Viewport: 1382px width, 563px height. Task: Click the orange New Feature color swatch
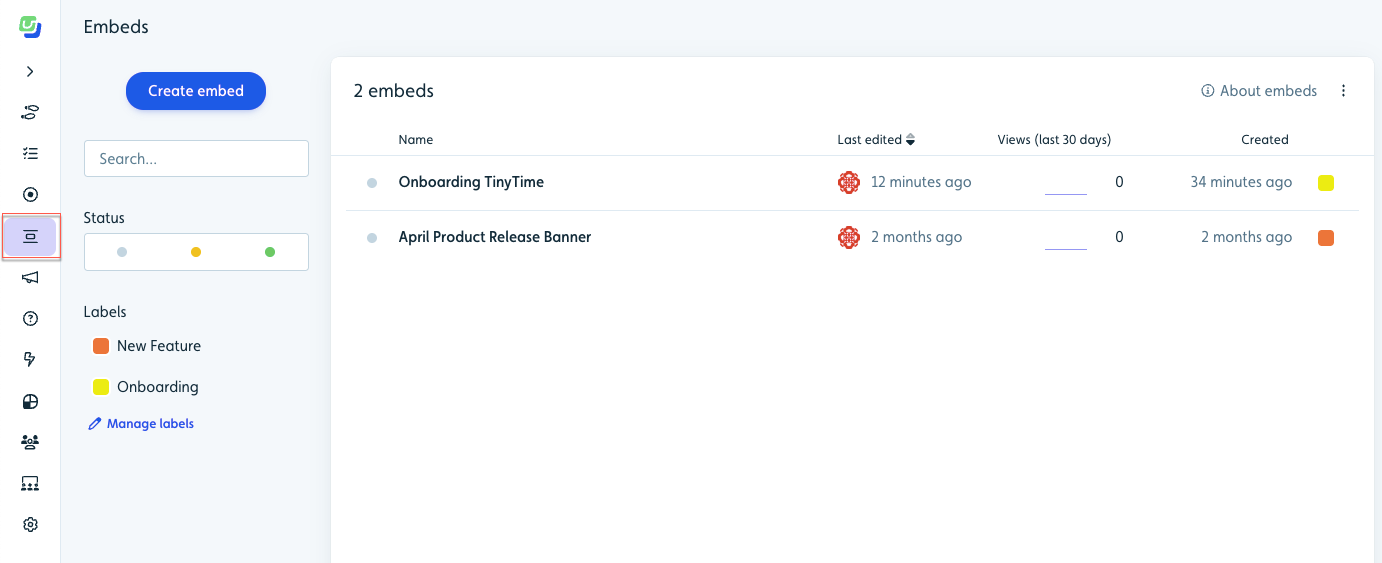pyautogui.click(x=101, y=346)
